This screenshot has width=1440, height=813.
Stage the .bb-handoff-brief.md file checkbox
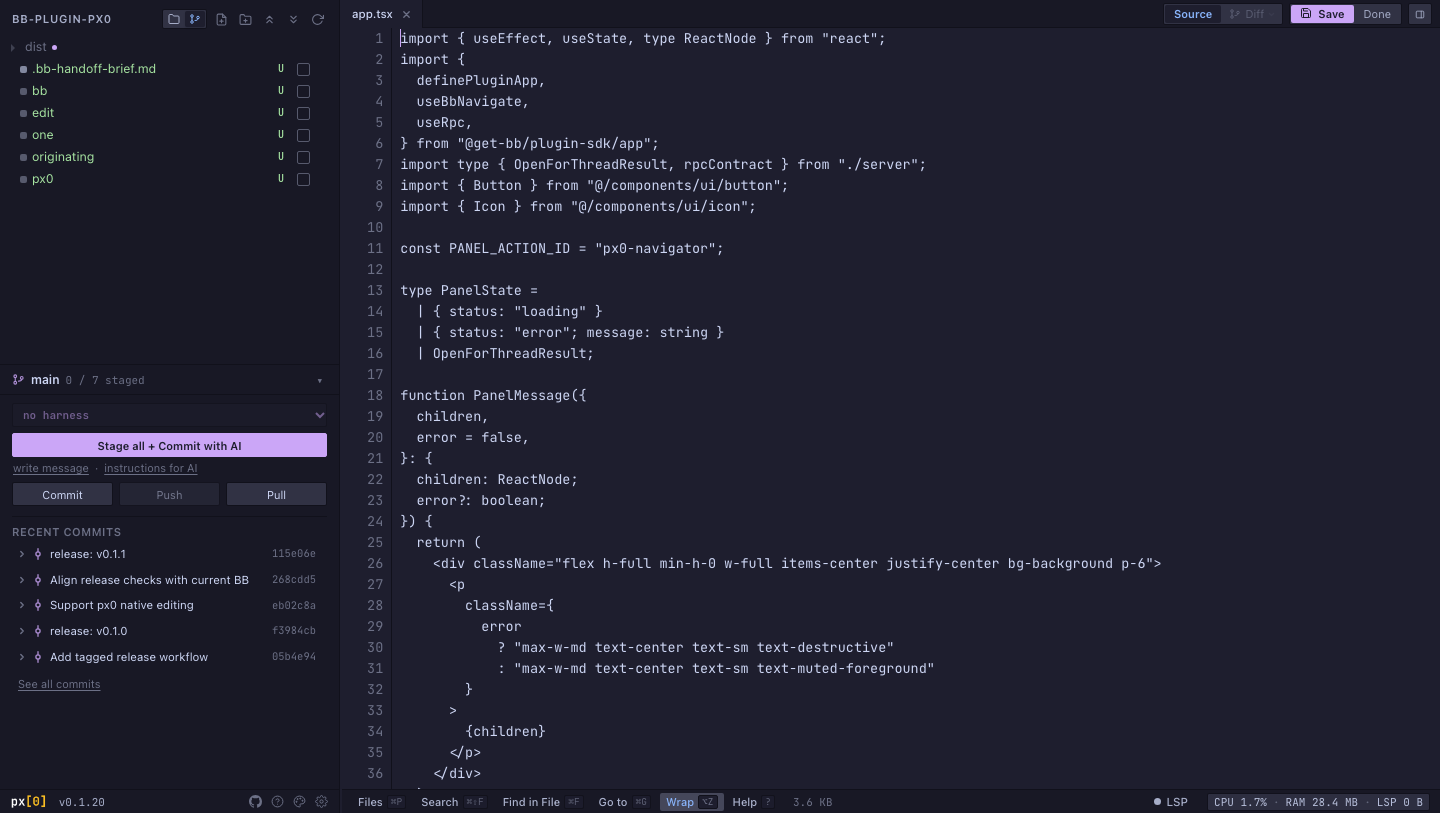pos(303,69)
